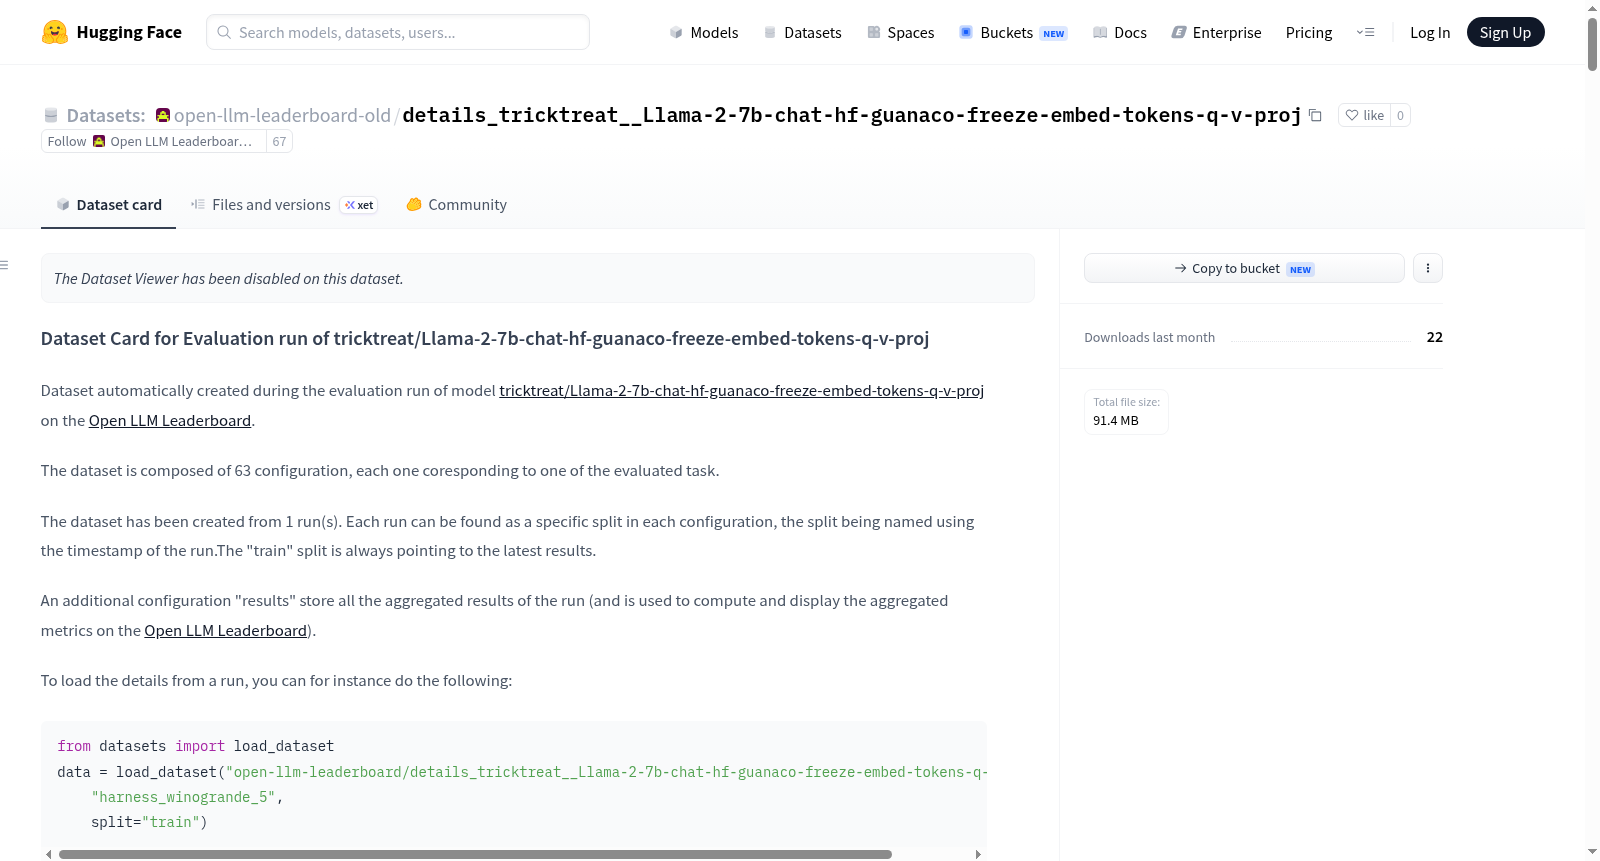Open the follower count 67

click(x=279, y=142)
